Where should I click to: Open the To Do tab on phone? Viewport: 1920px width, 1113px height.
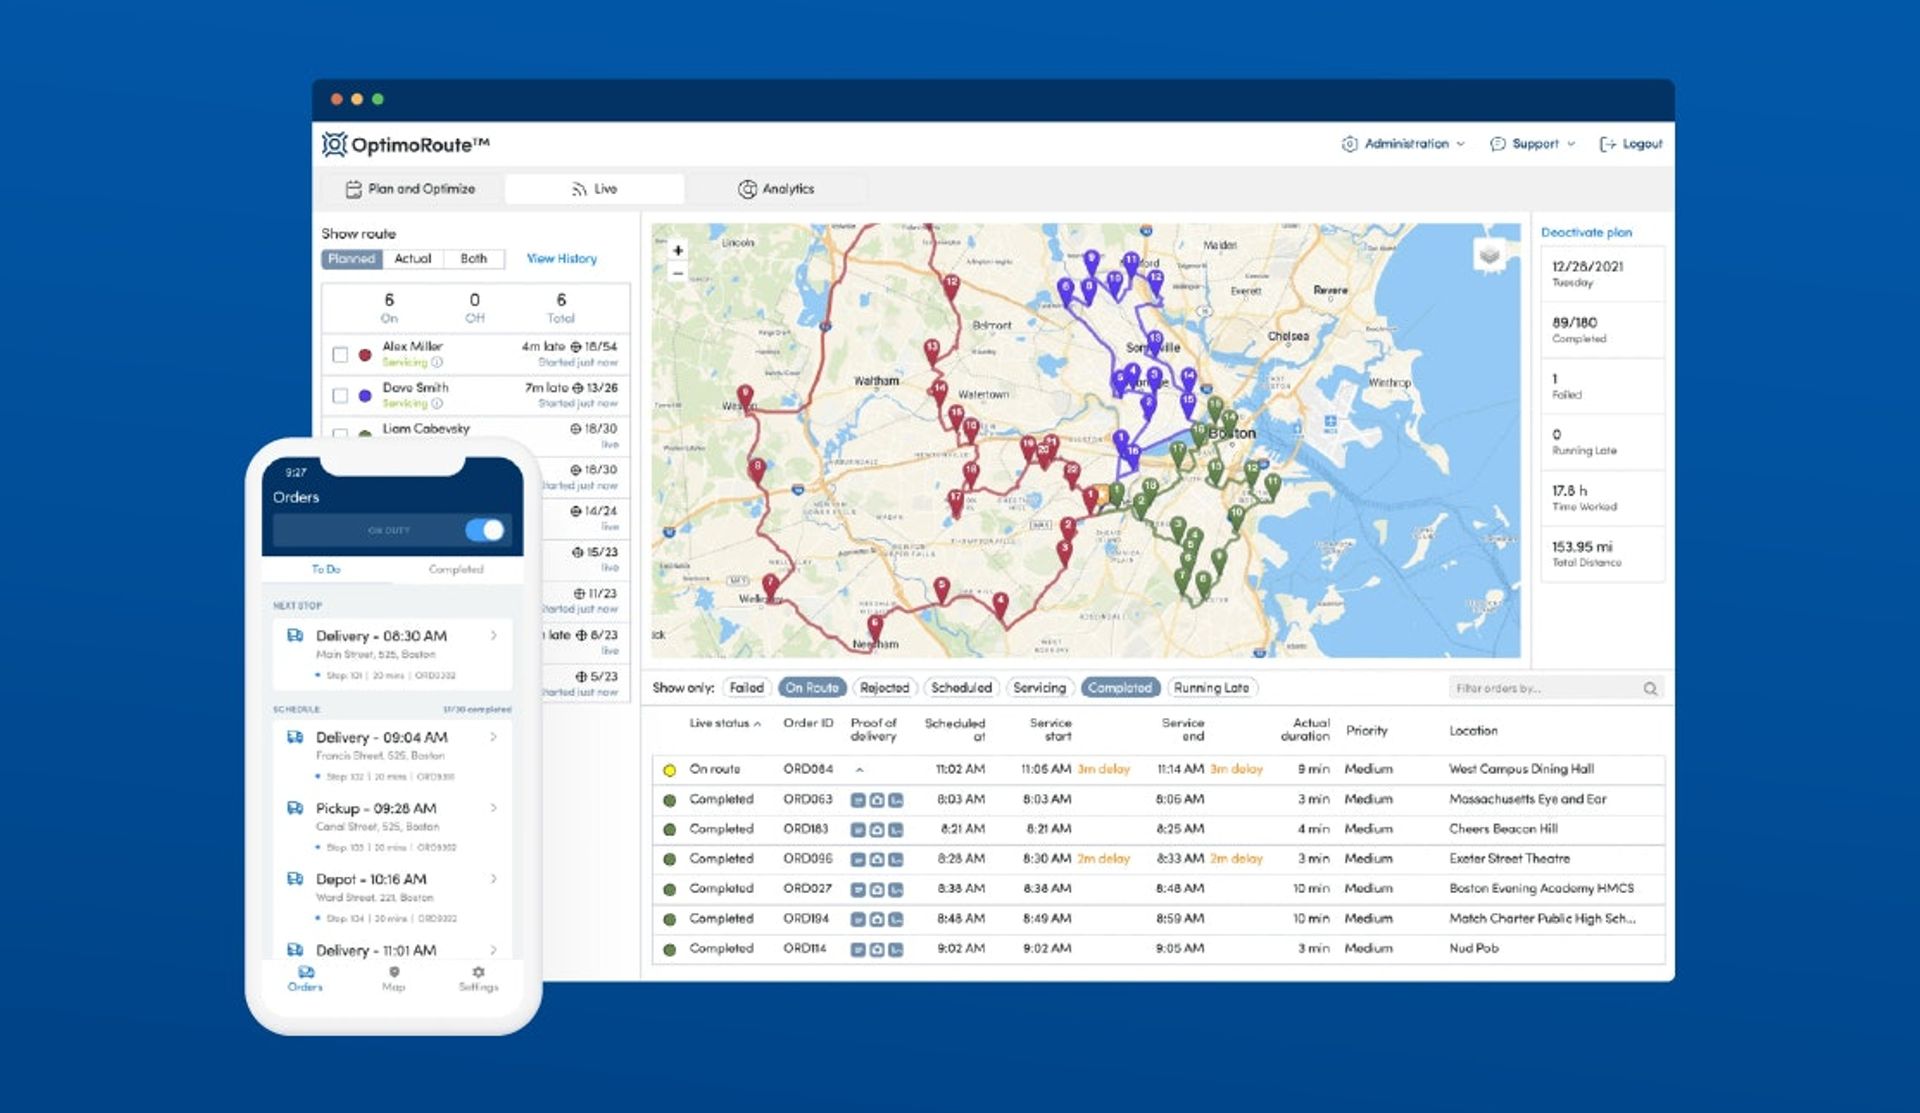(x=326, y=569)
